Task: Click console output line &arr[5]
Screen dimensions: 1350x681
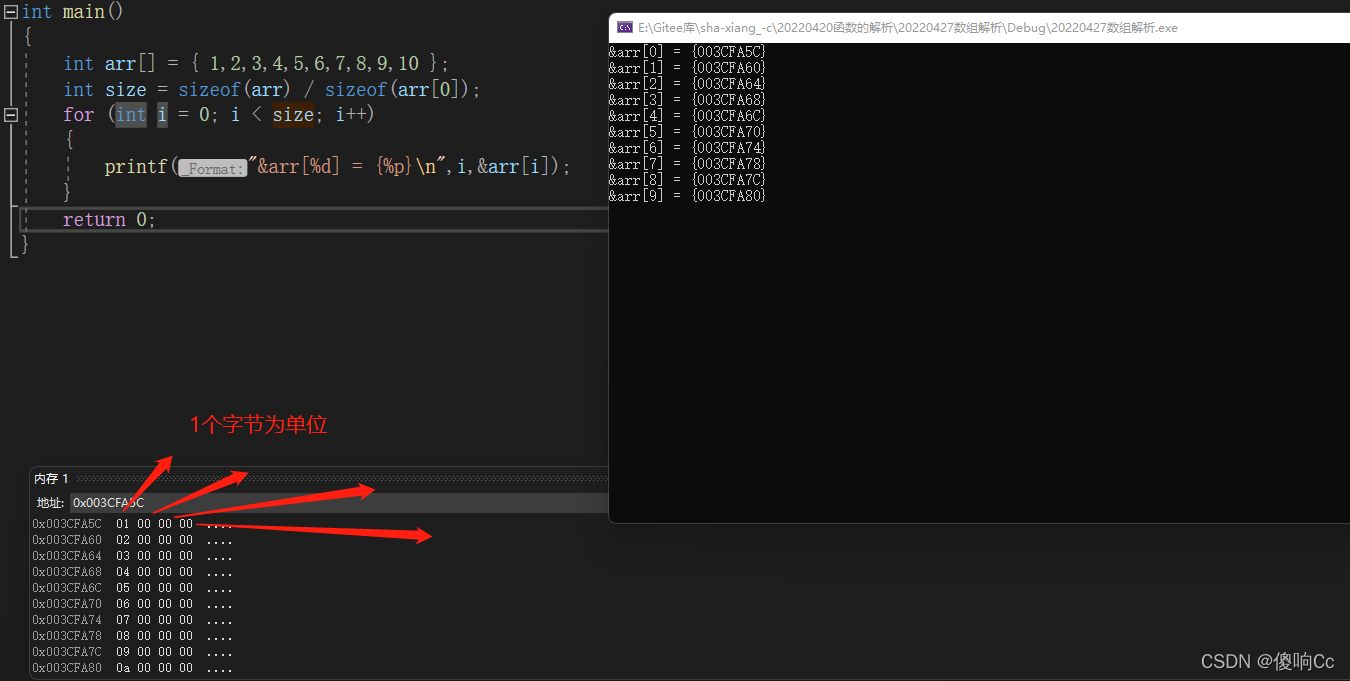Action: click(688, 132)
